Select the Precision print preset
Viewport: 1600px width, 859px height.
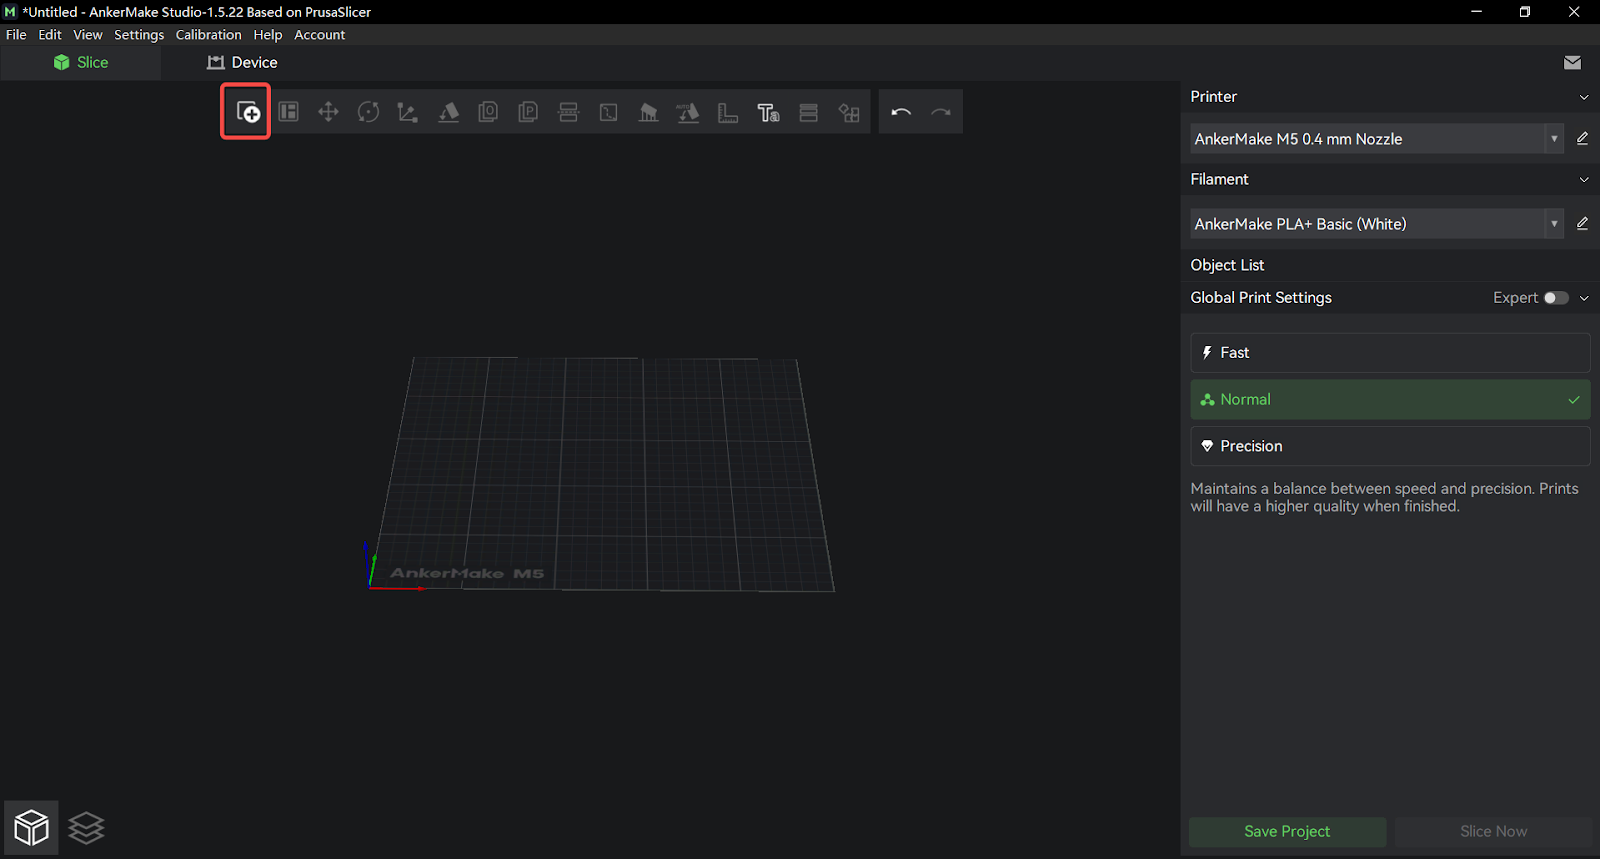tap(1390, 446)
